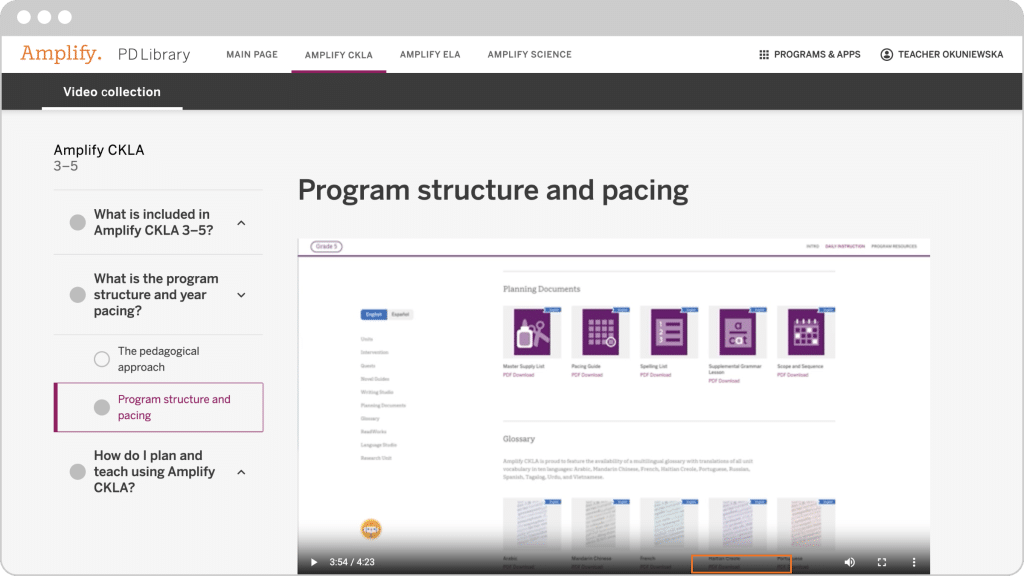Enter fullscreen video mode
Screen dimensions: 1024x576
point(882,562)
